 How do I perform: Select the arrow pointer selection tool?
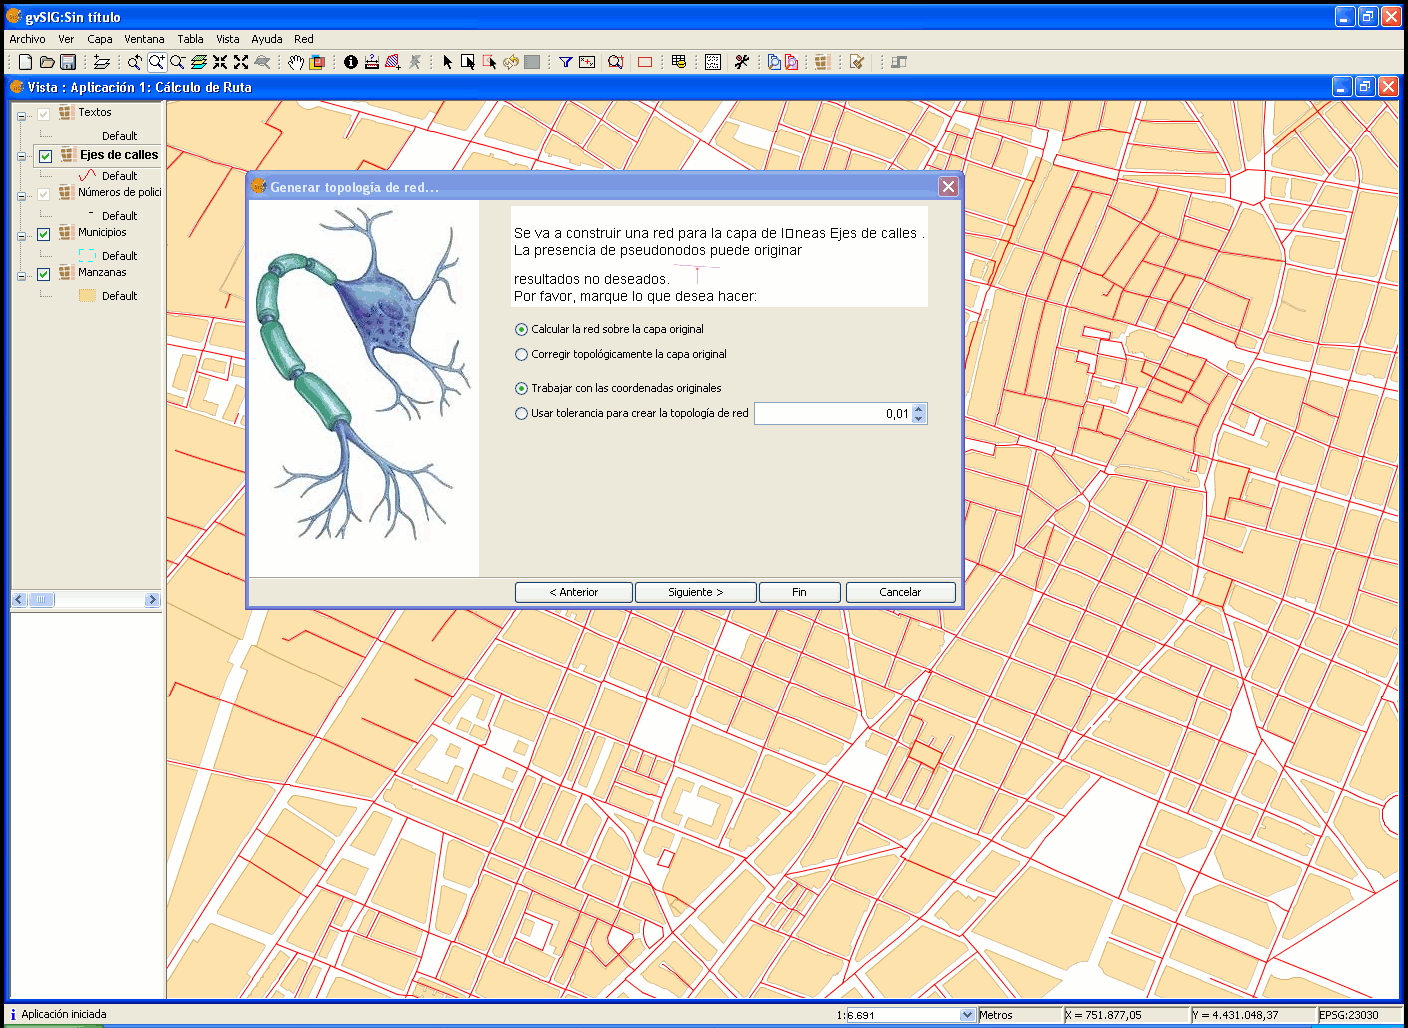[447, 62]
